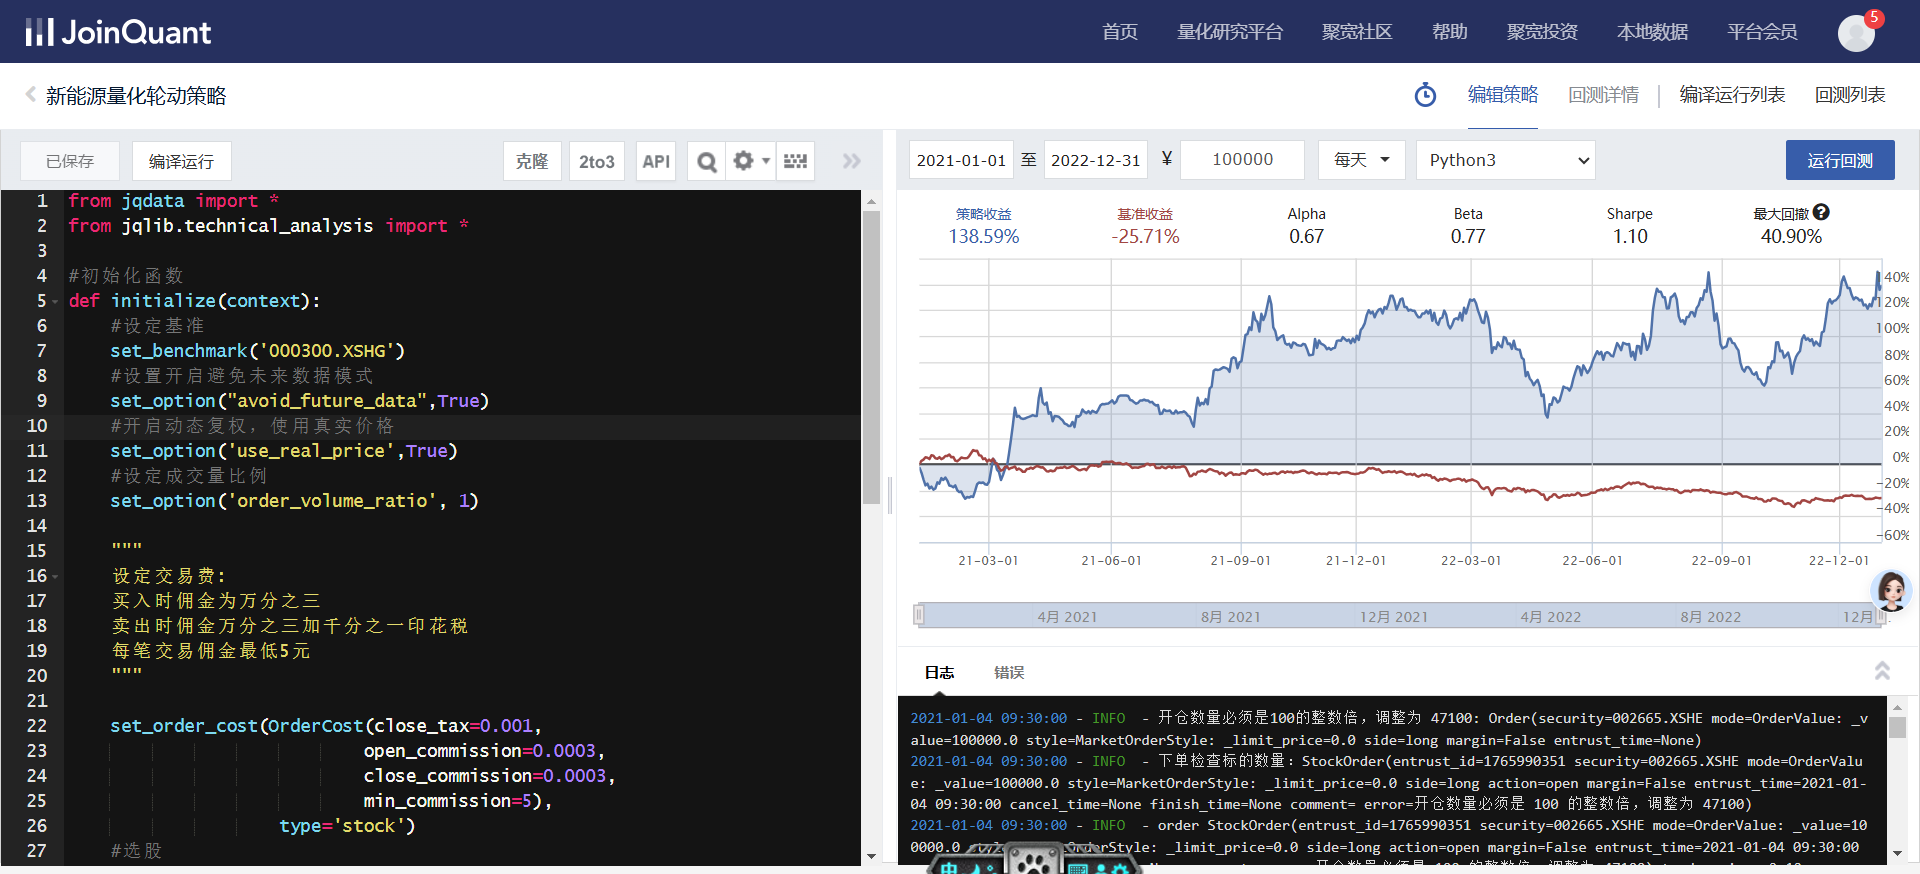Viewport: 1920px width, 874px height.
Task: Select the 日志 log tab
Action: (939, 672)
